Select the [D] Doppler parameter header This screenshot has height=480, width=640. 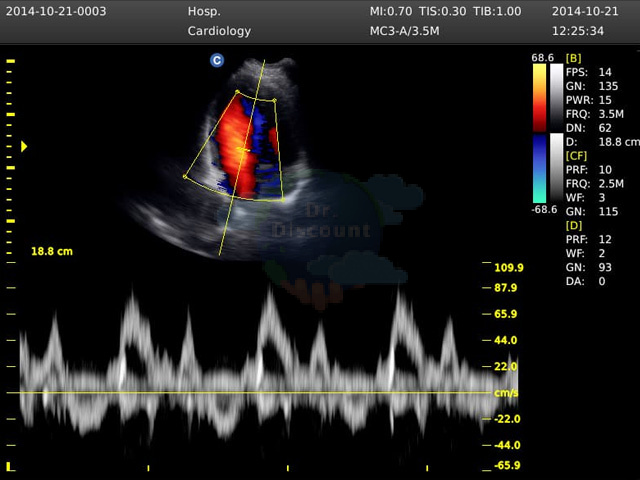pos(574,225)
